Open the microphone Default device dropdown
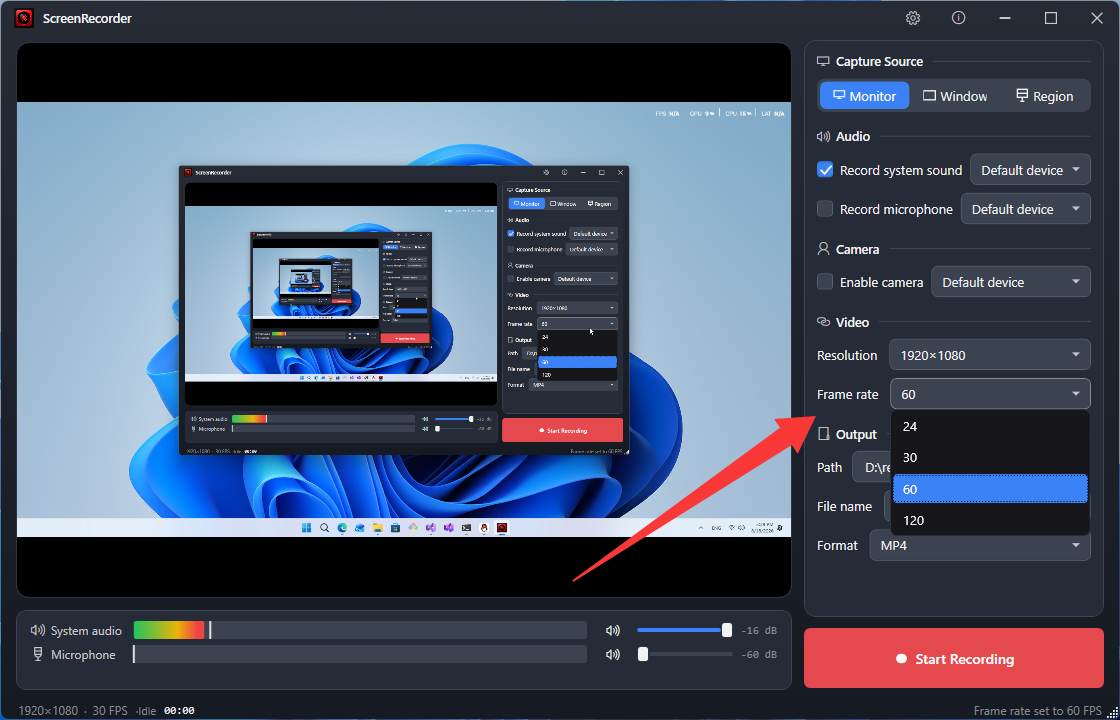 [1026, 209]
